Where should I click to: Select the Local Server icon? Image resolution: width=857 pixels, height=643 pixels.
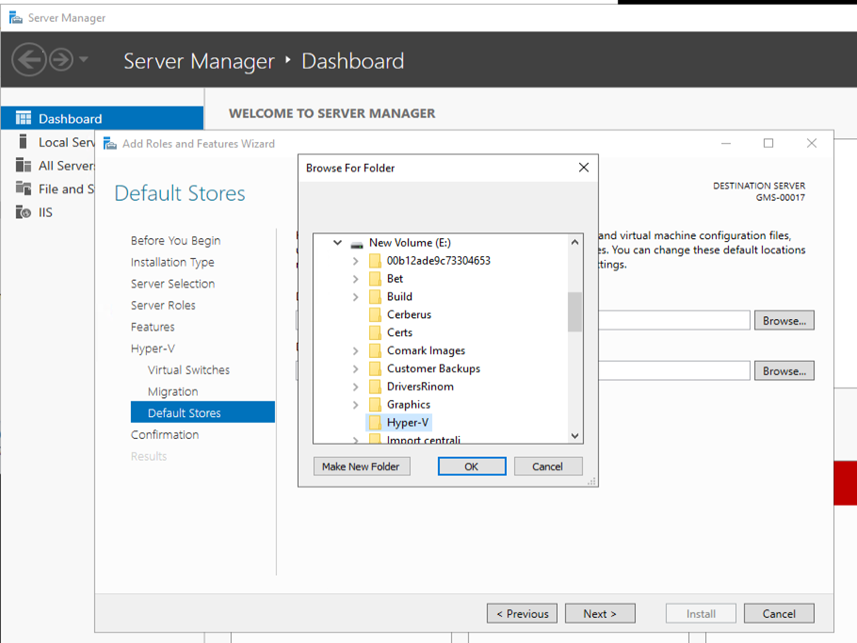23,142
